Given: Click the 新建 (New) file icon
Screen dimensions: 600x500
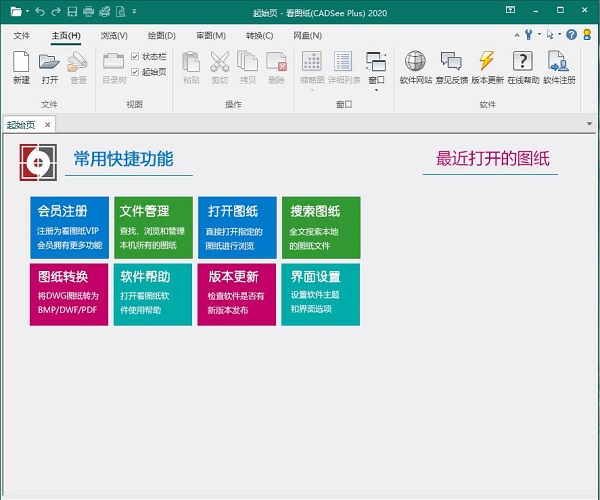Looking at the screenshot, I should point(21,63).
